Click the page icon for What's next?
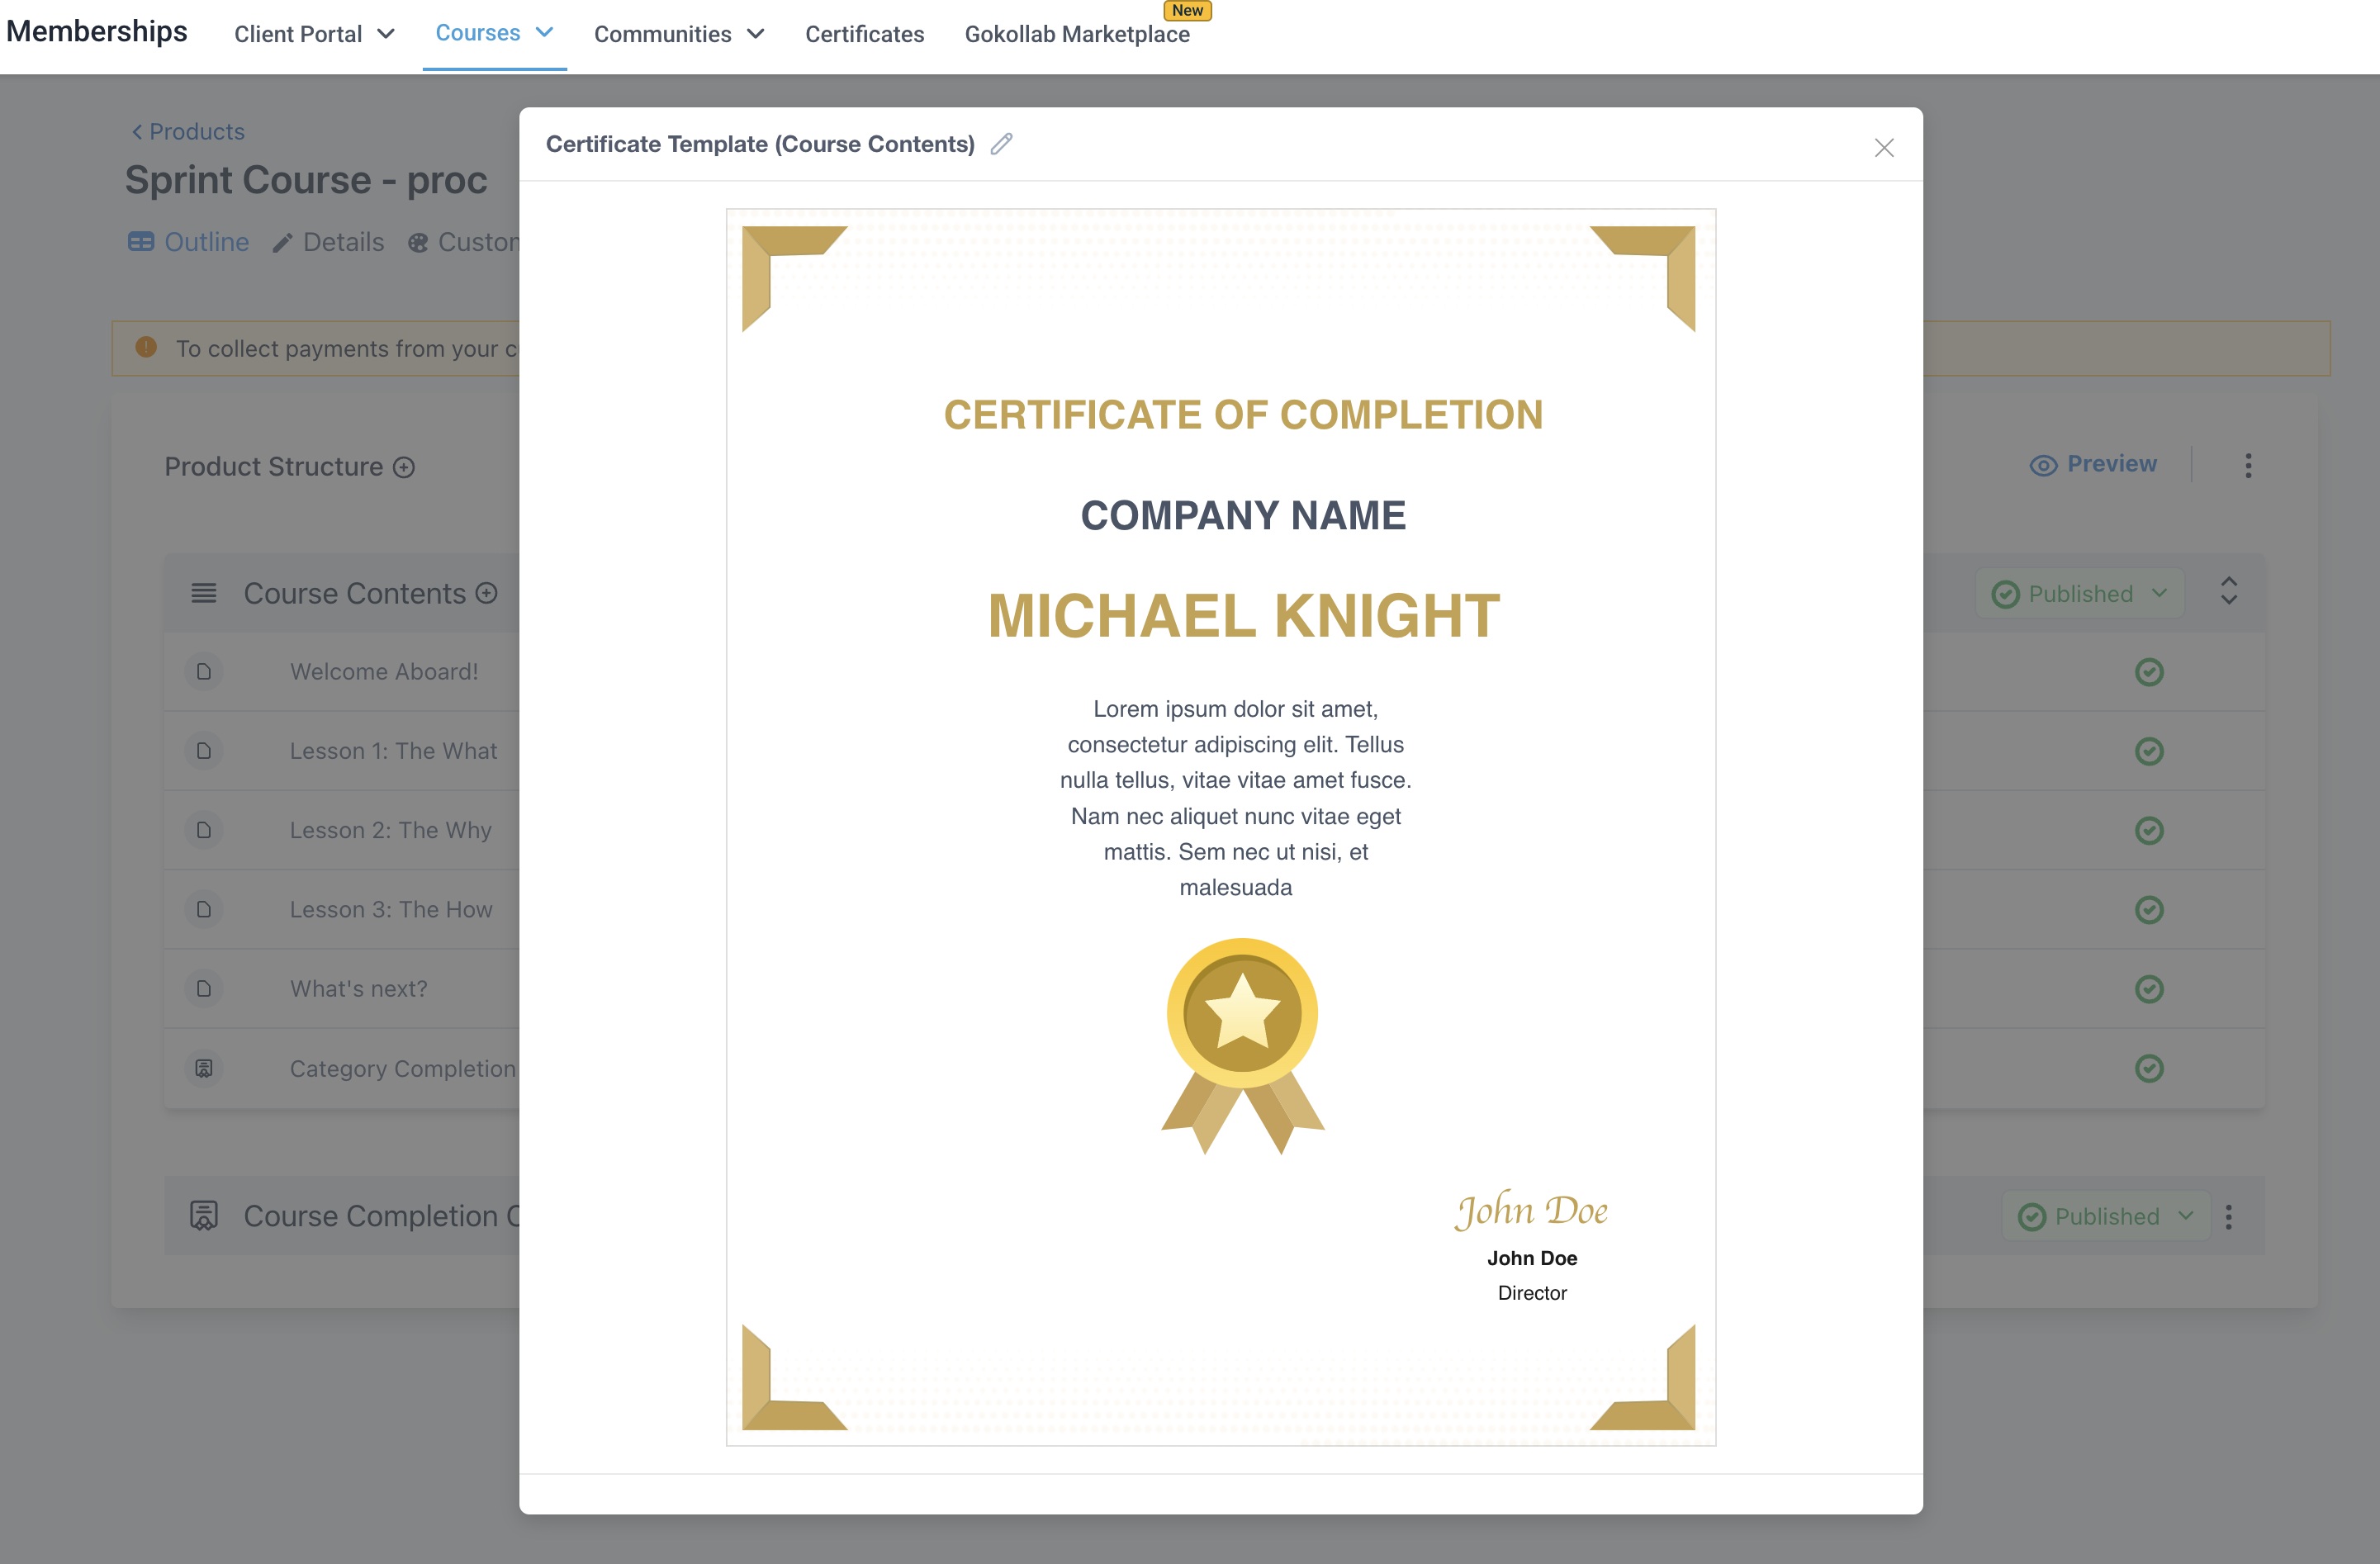Screen dimensions: 2380x1564 coord(204,988)
